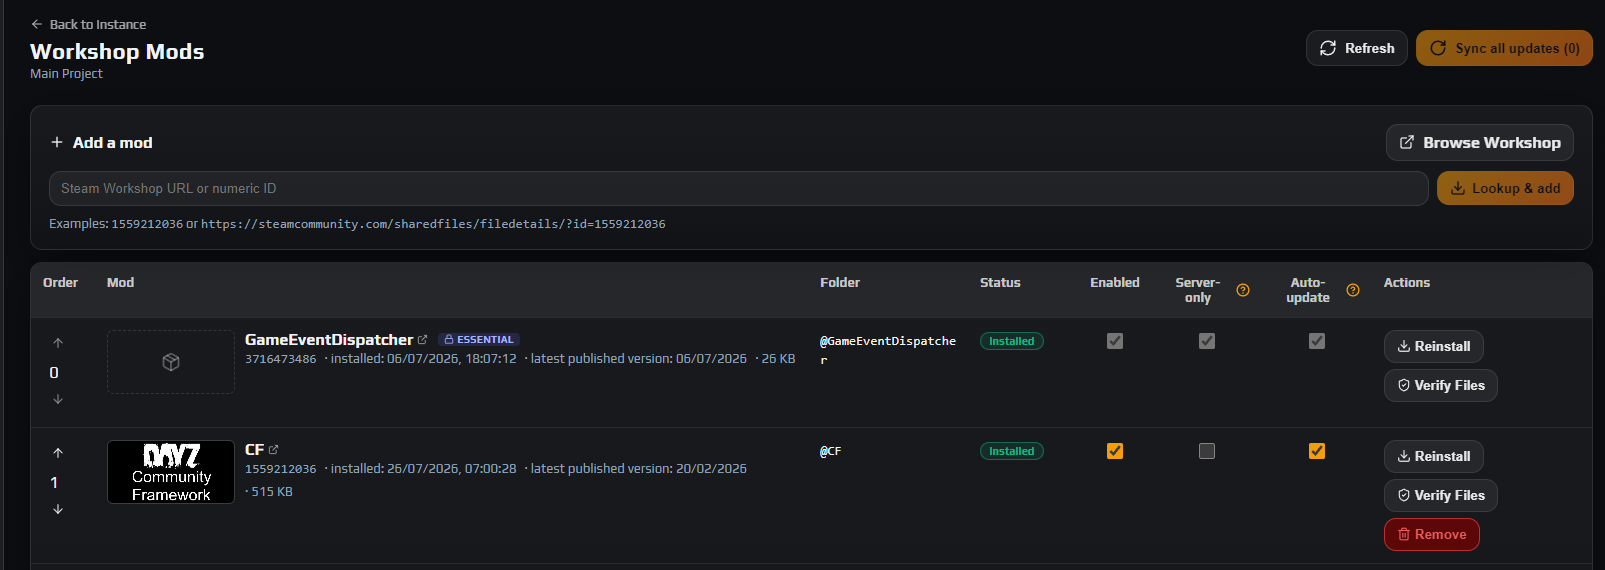Open GameEventDispatcher external link icon
The image size is (1605, 570).
click(423, 340)
